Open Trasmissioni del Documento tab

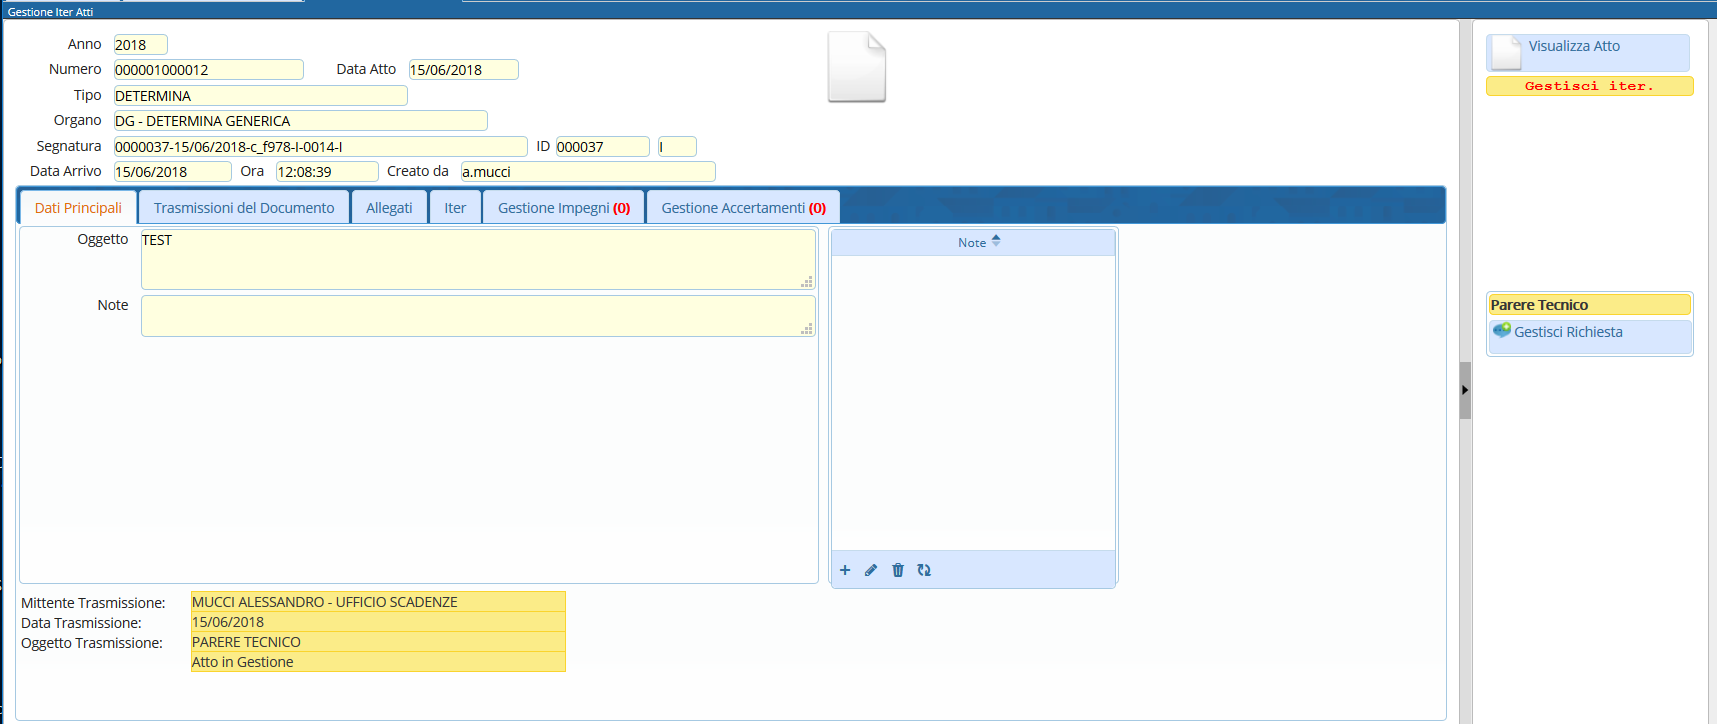[x=244, y=208]
